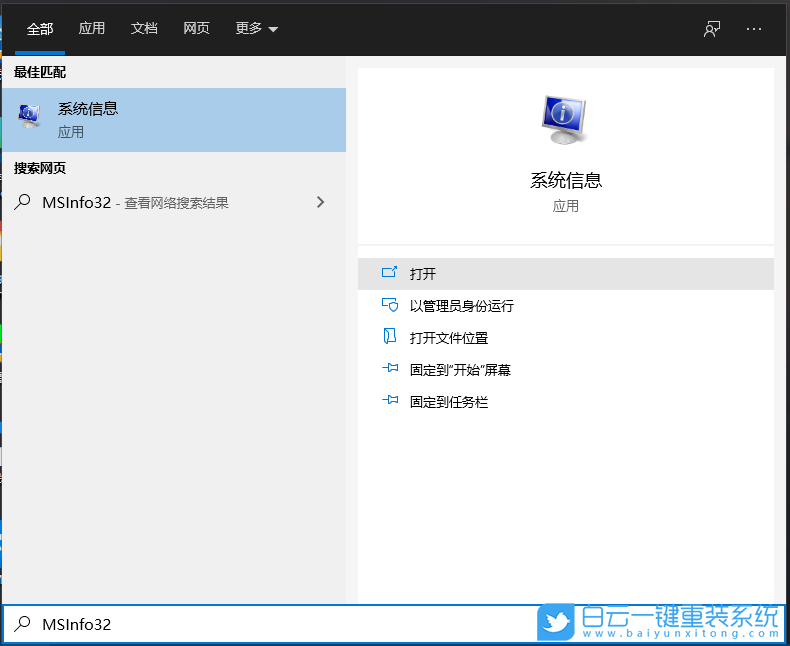The height and width of the screenshot is (646, 790).
Task: Switch to the 网页 tab
Action: tap(196, 28)
